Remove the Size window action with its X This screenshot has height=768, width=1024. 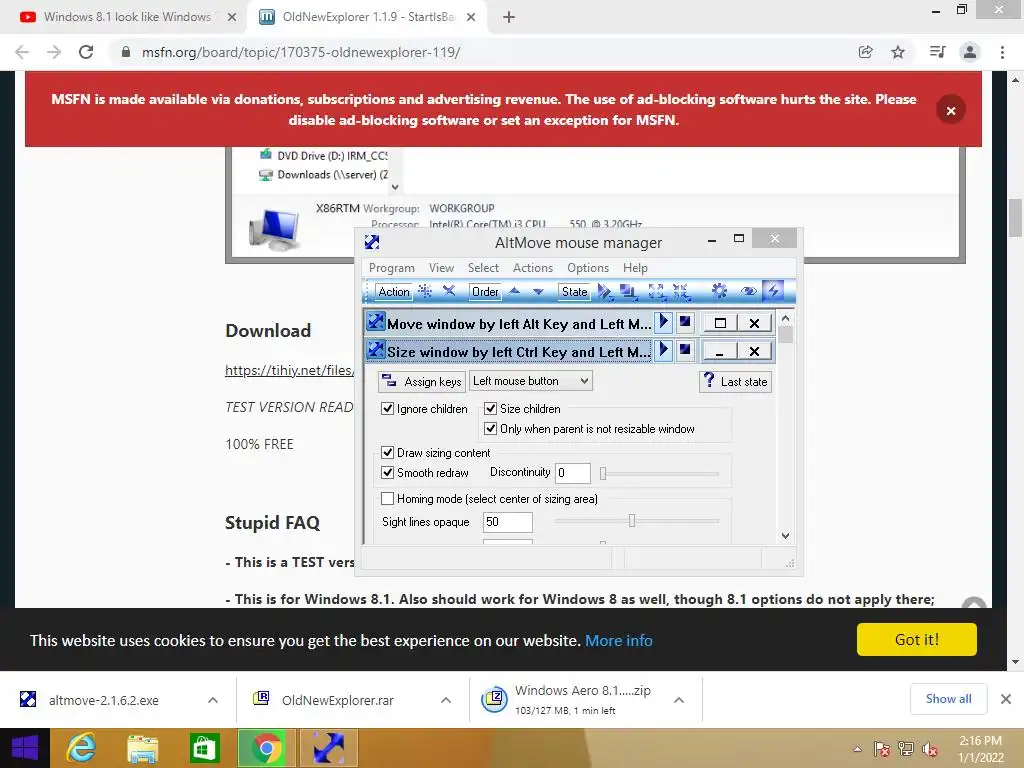[x=754, y=351]
